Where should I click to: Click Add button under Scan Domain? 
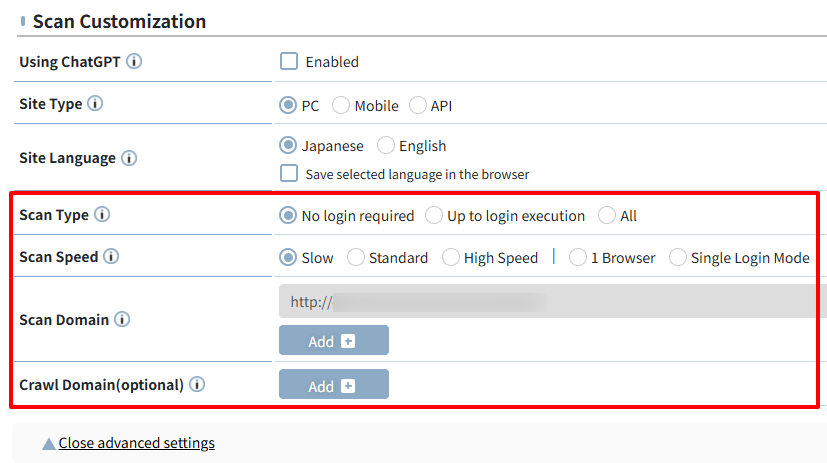[x=334, y=340]
